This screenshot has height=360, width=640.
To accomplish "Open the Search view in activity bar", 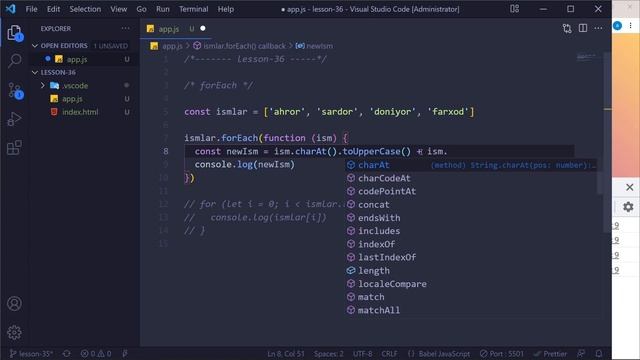I will (x=14, y=60).
